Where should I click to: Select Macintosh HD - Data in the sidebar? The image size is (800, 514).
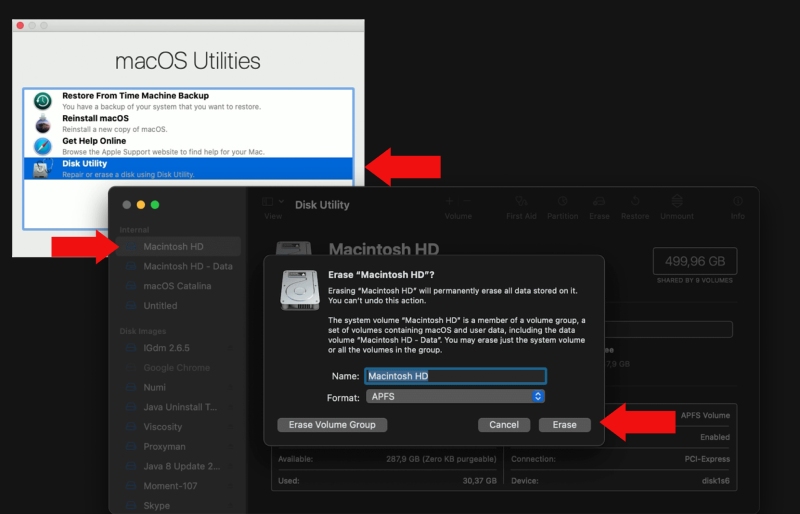coord(179,266)
